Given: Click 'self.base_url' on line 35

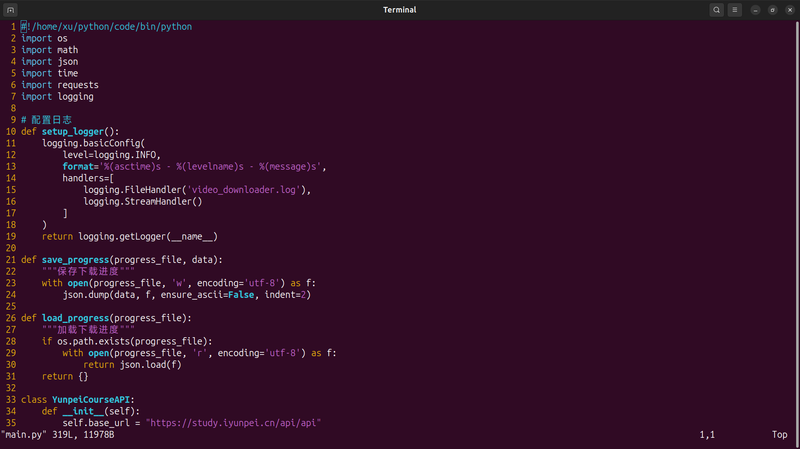Looking at the screenshot, I should pos(96,423).
